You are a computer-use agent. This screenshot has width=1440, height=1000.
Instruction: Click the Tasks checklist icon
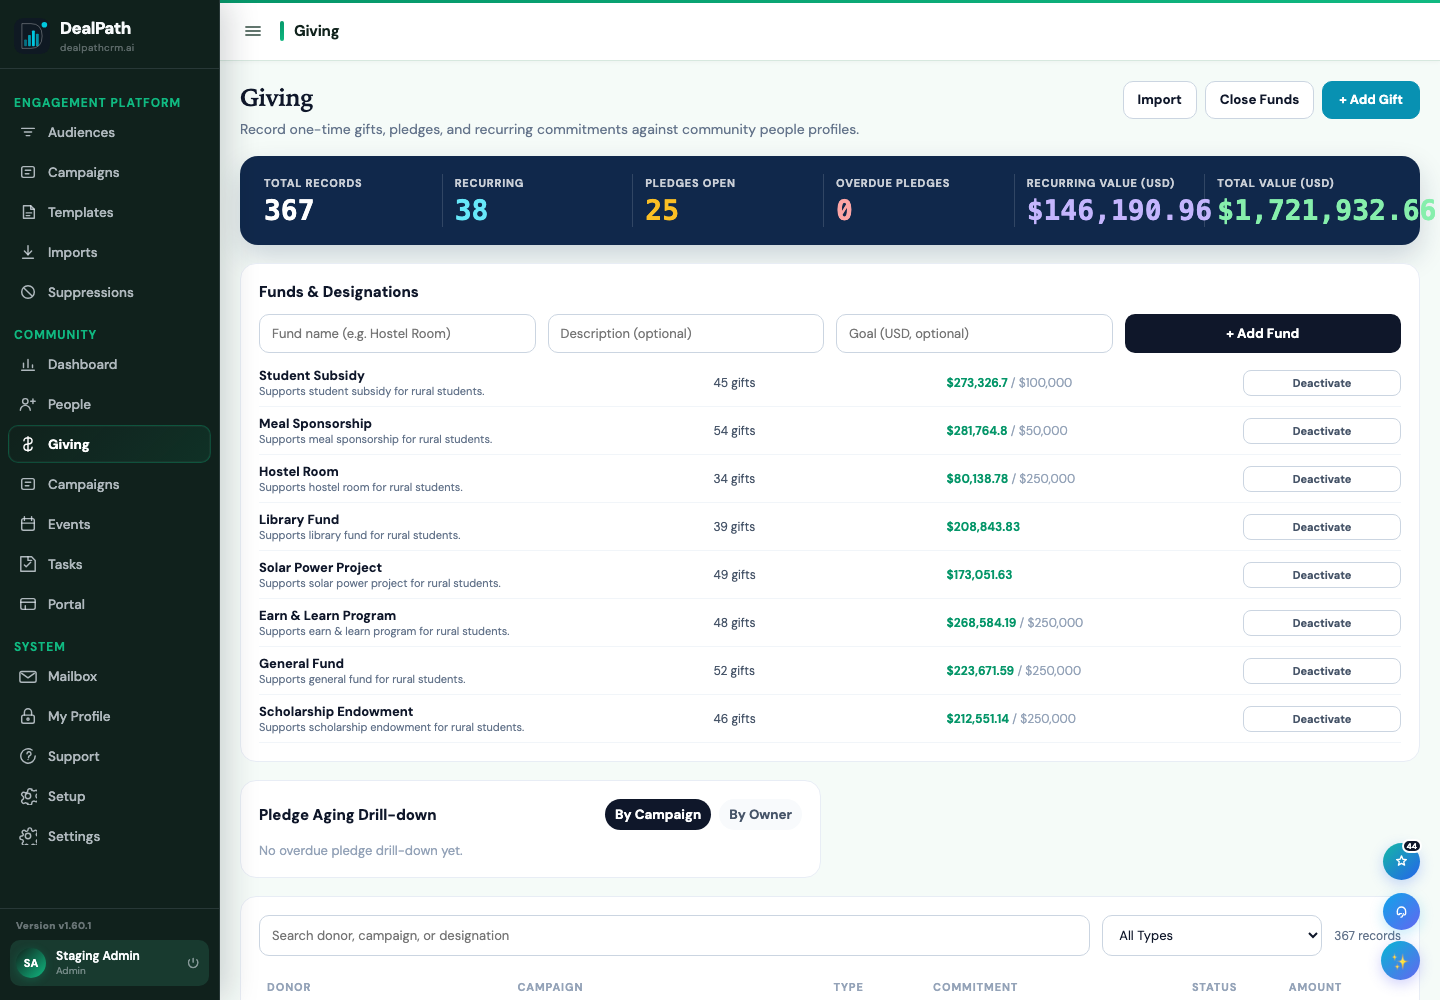click(x=28, y=564)
